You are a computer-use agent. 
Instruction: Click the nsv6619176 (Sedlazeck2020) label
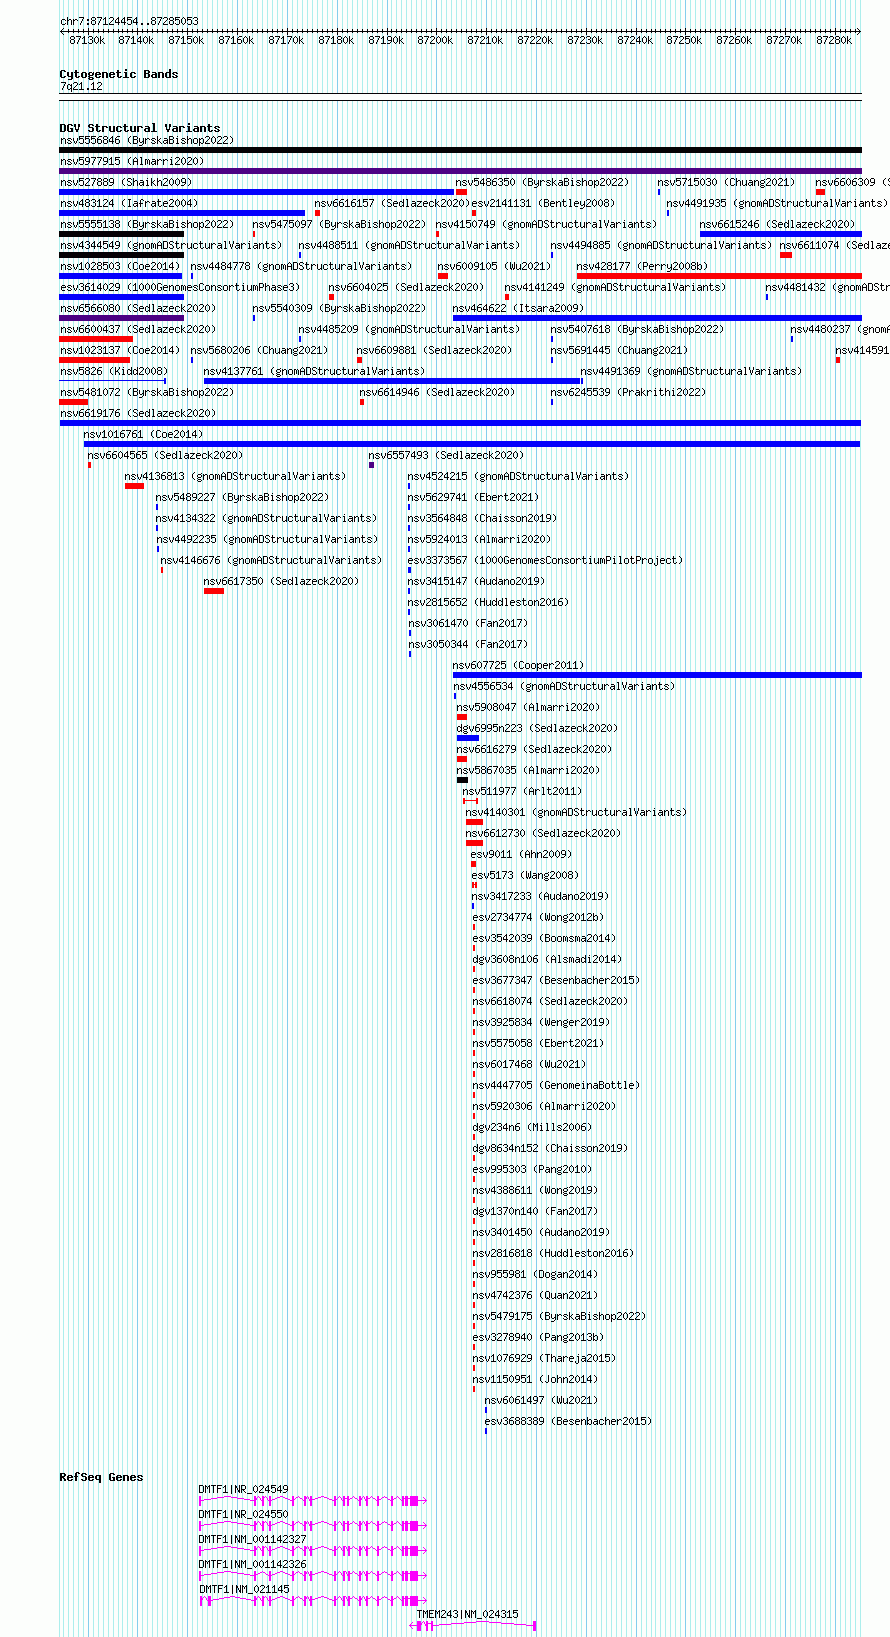tap(138, 413)
